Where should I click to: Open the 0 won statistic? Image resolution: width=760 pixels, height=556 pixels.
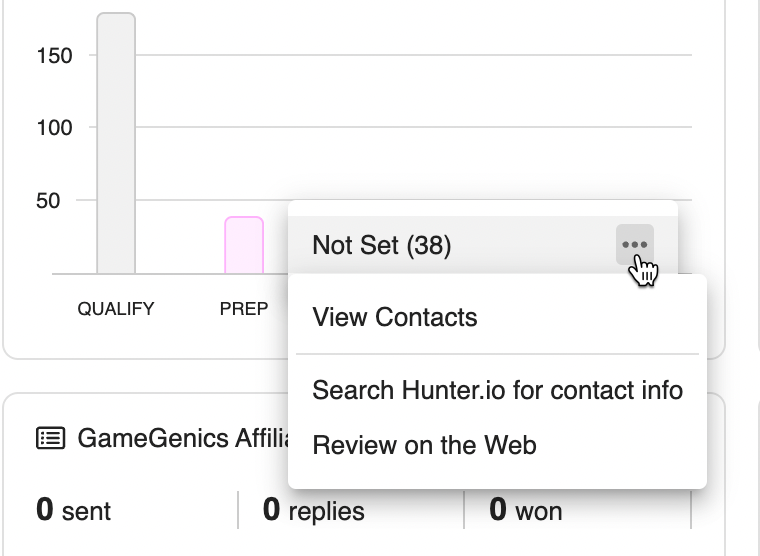[x=525, y=511]
